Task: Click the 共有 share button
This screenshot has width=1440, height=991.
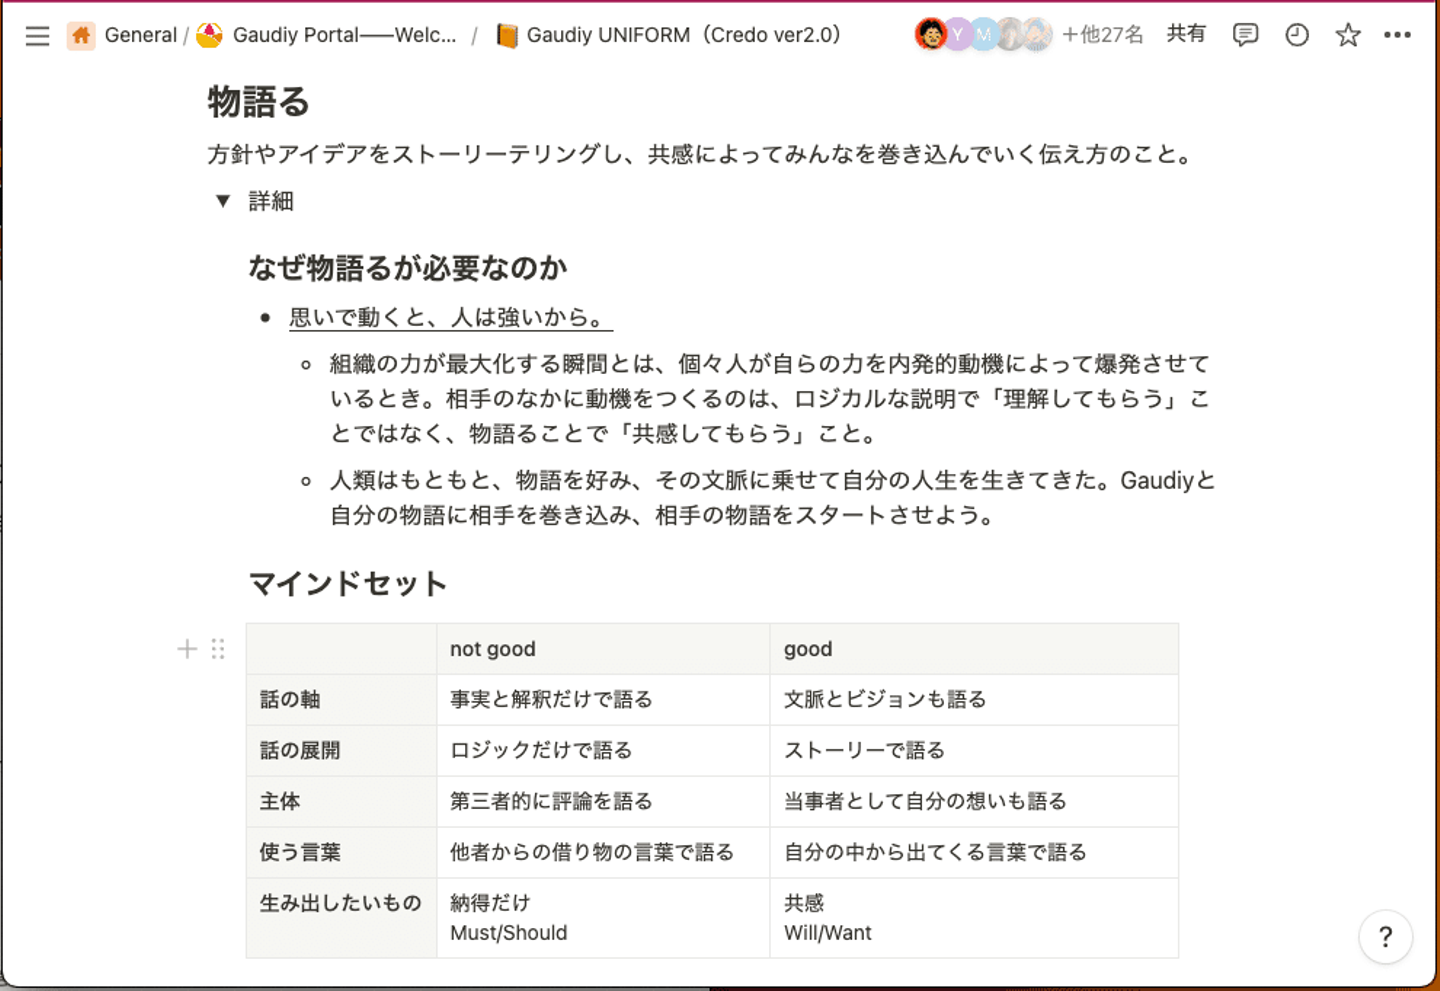Action: click(x=1186, y=34)
